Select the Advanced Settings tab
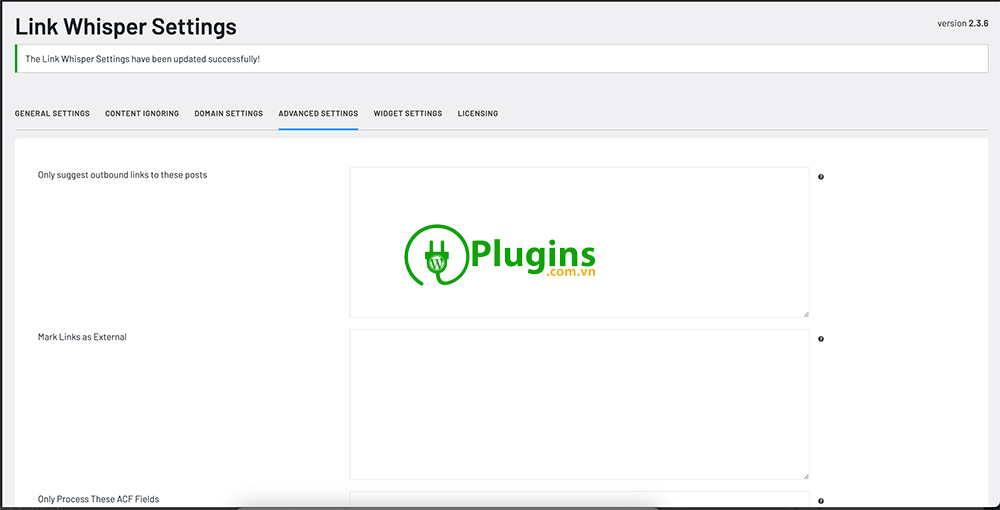The image size is (1000, 510). pos(318,114)
